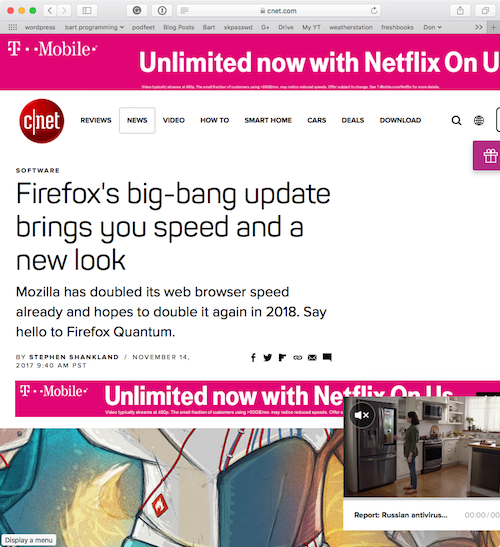This screenshot has height=547, width=500.
Task: Open the globe edition selector
Action: tap(479, 120)
